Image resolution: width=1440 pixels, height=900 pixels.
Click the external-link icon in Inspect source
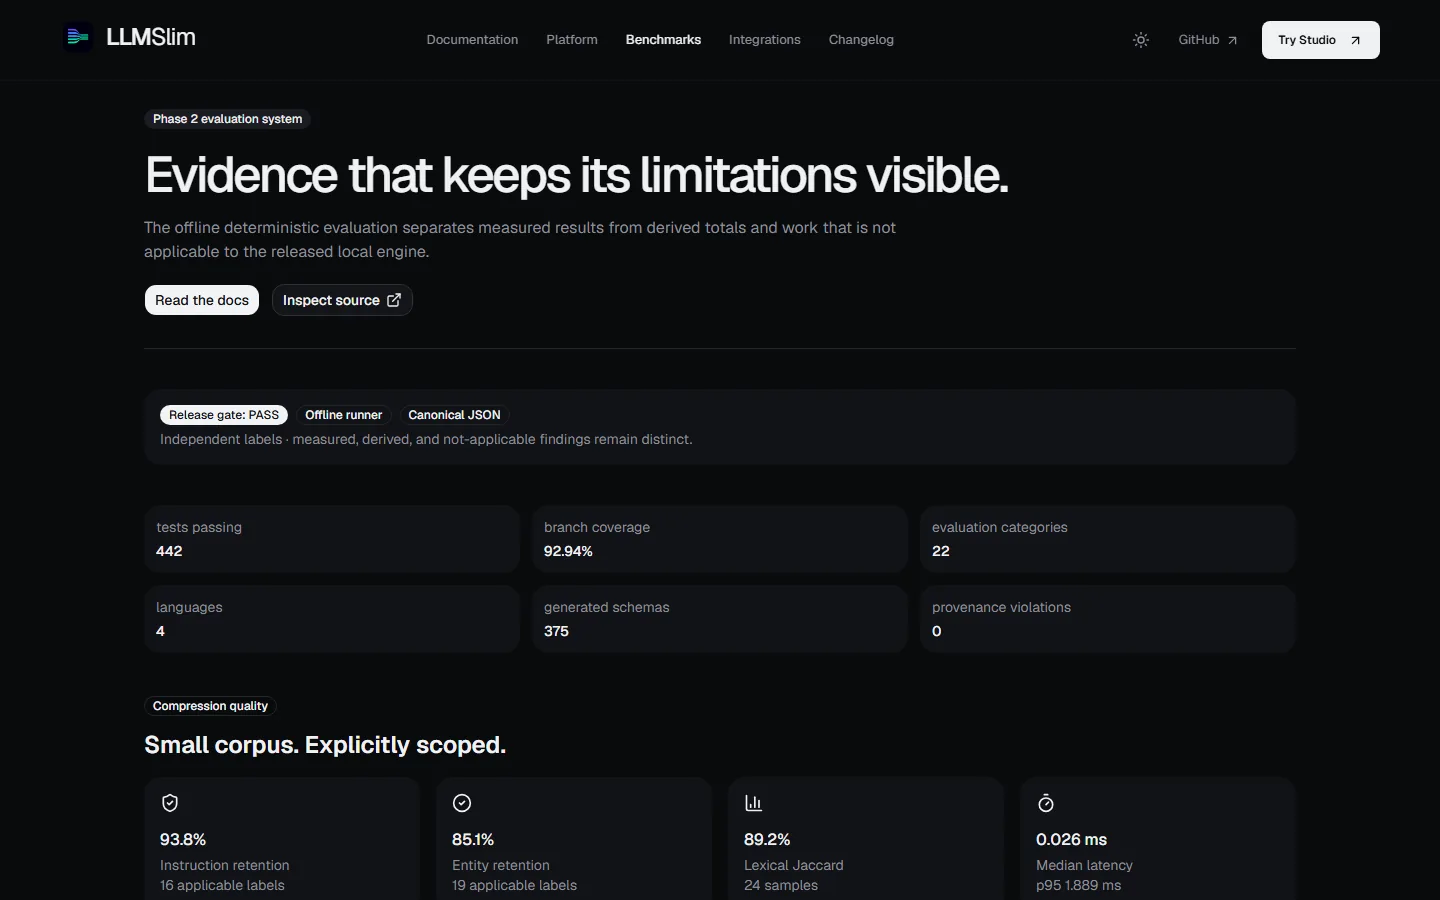pos(394,300)
